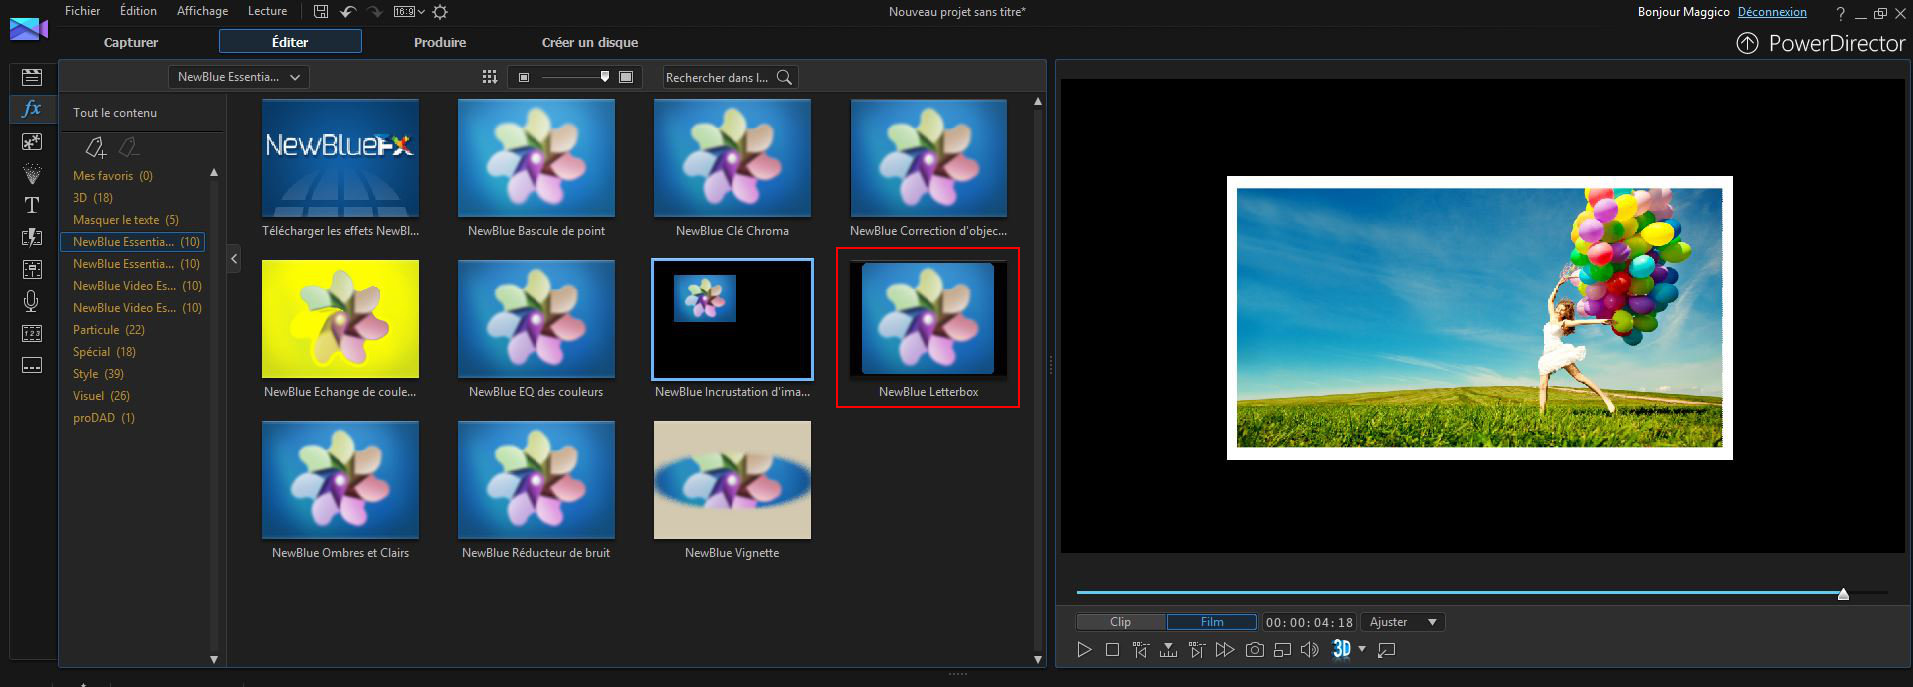Screen dimensions: 1913x687
Task: Expand the Ajuster zoom dropdown
Action: click(x=1402, y=622)
